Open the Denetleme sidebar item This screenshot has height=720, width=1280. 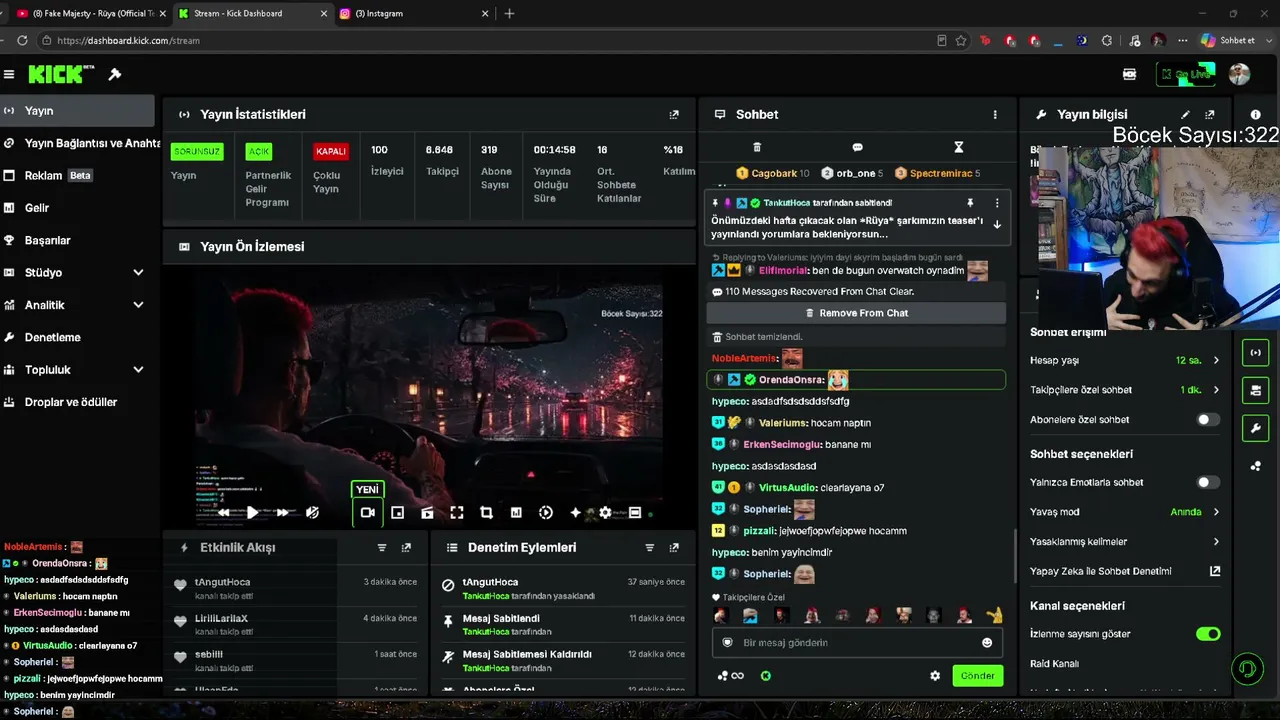pyautogui.click(x=77, y=338)
